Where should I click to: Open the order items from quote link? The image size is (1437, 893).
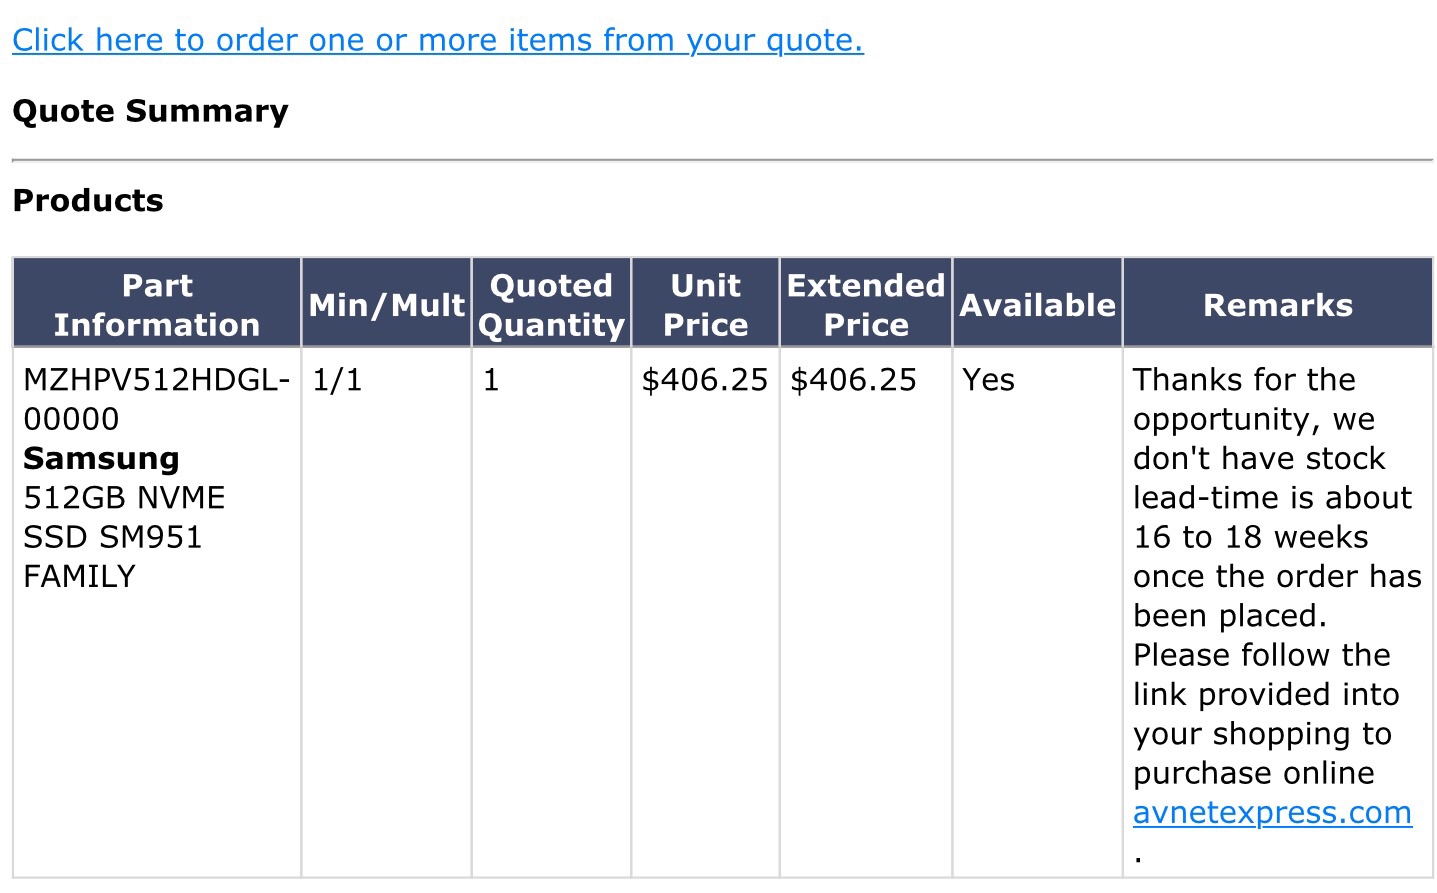point(438,40)
